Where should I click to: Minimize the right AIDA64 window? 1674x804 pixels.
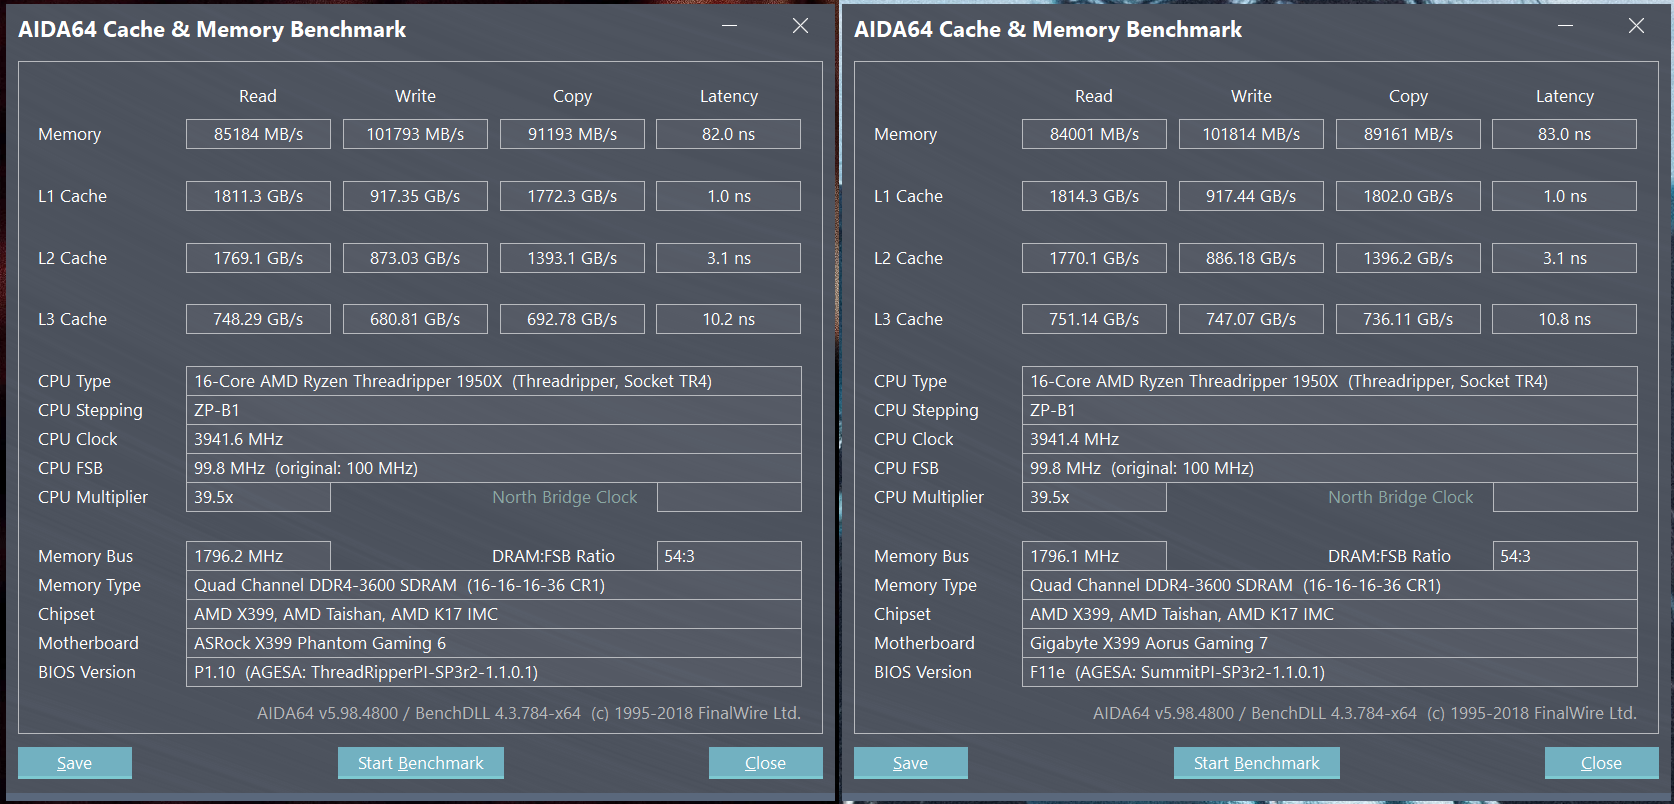(x=1566, y=26)
